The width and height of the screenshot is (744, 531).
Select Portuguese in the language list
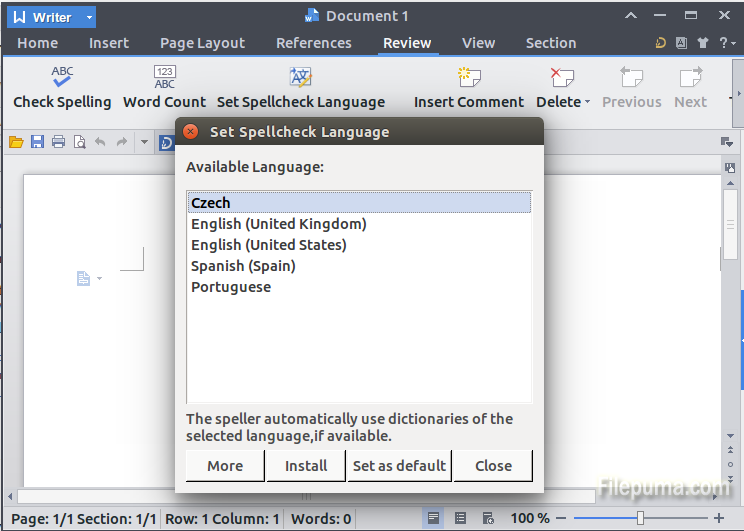[x=359, y=287]
